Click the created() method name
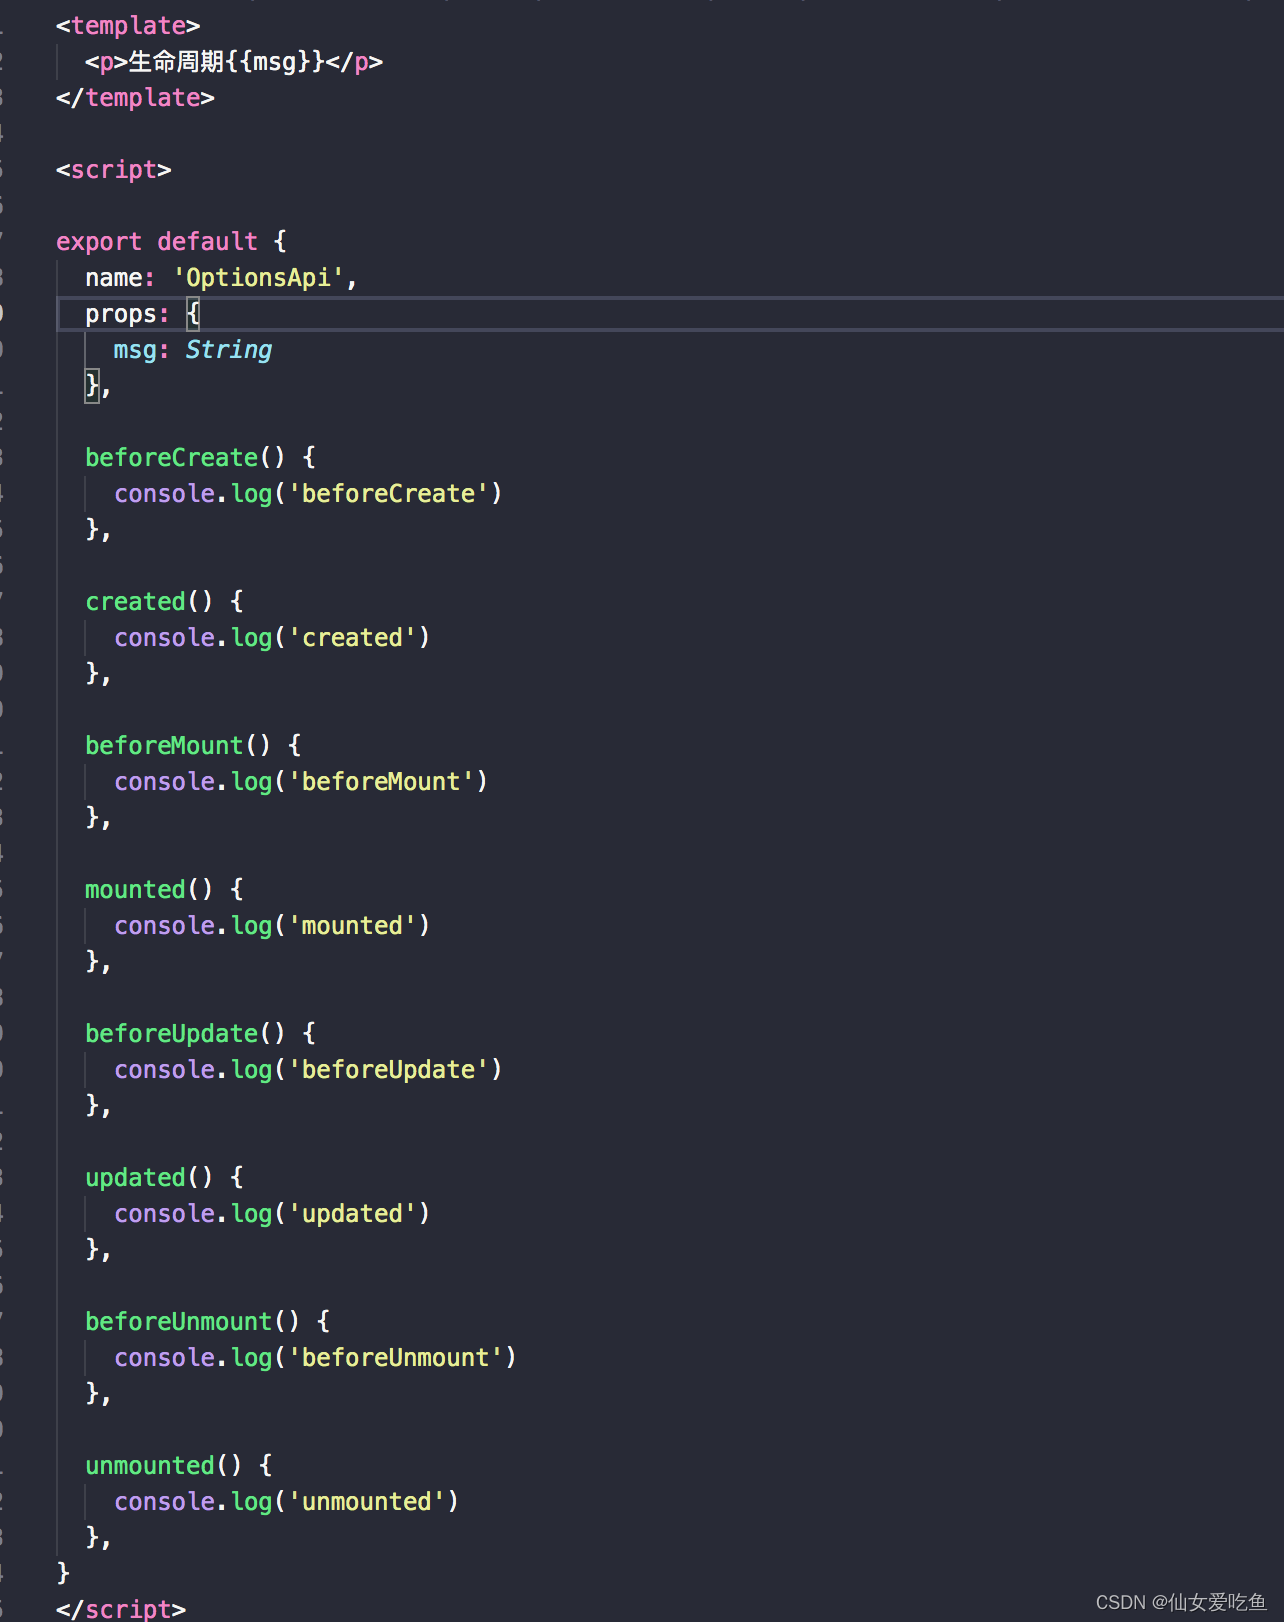The width and height of the screenshot is (1284, 1622). [135, 601]
